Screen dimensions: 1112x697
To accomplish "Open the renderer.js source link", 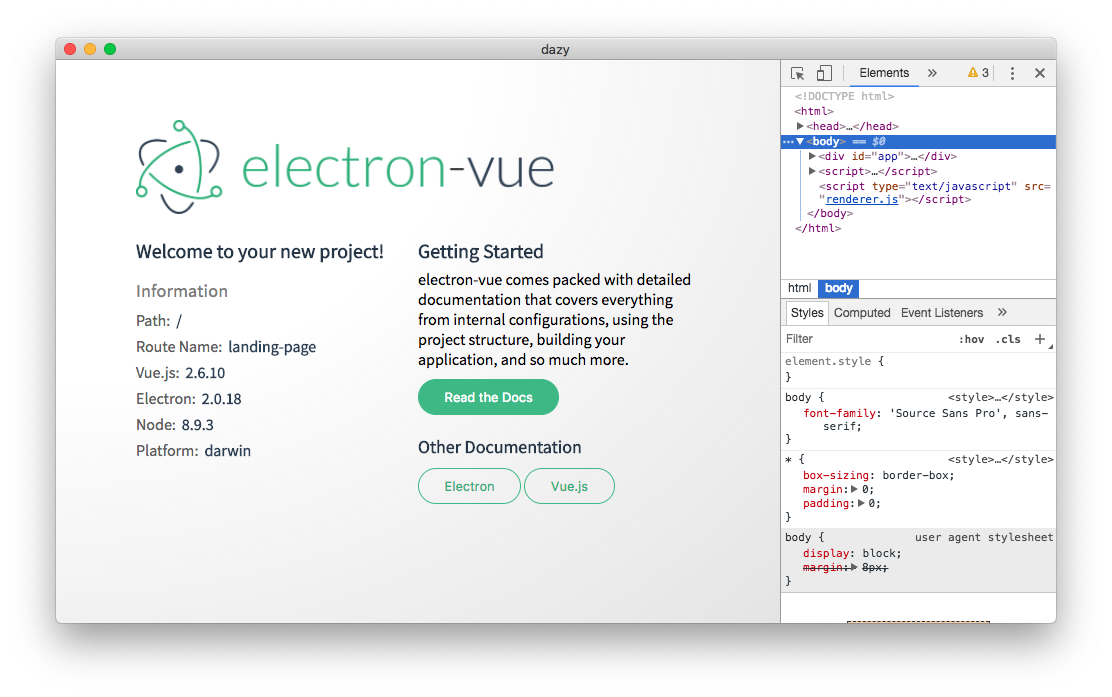I will click(x=862, y=199).
